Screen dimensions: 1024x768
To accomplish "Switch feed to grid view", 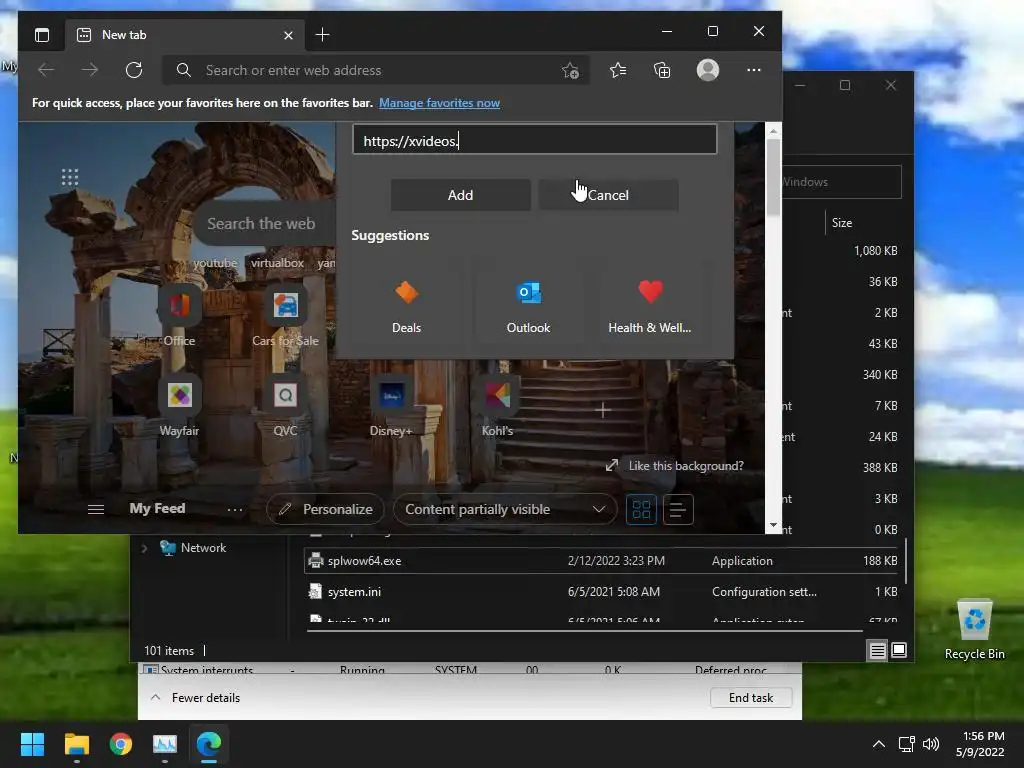I will click(x=641, y=509).
